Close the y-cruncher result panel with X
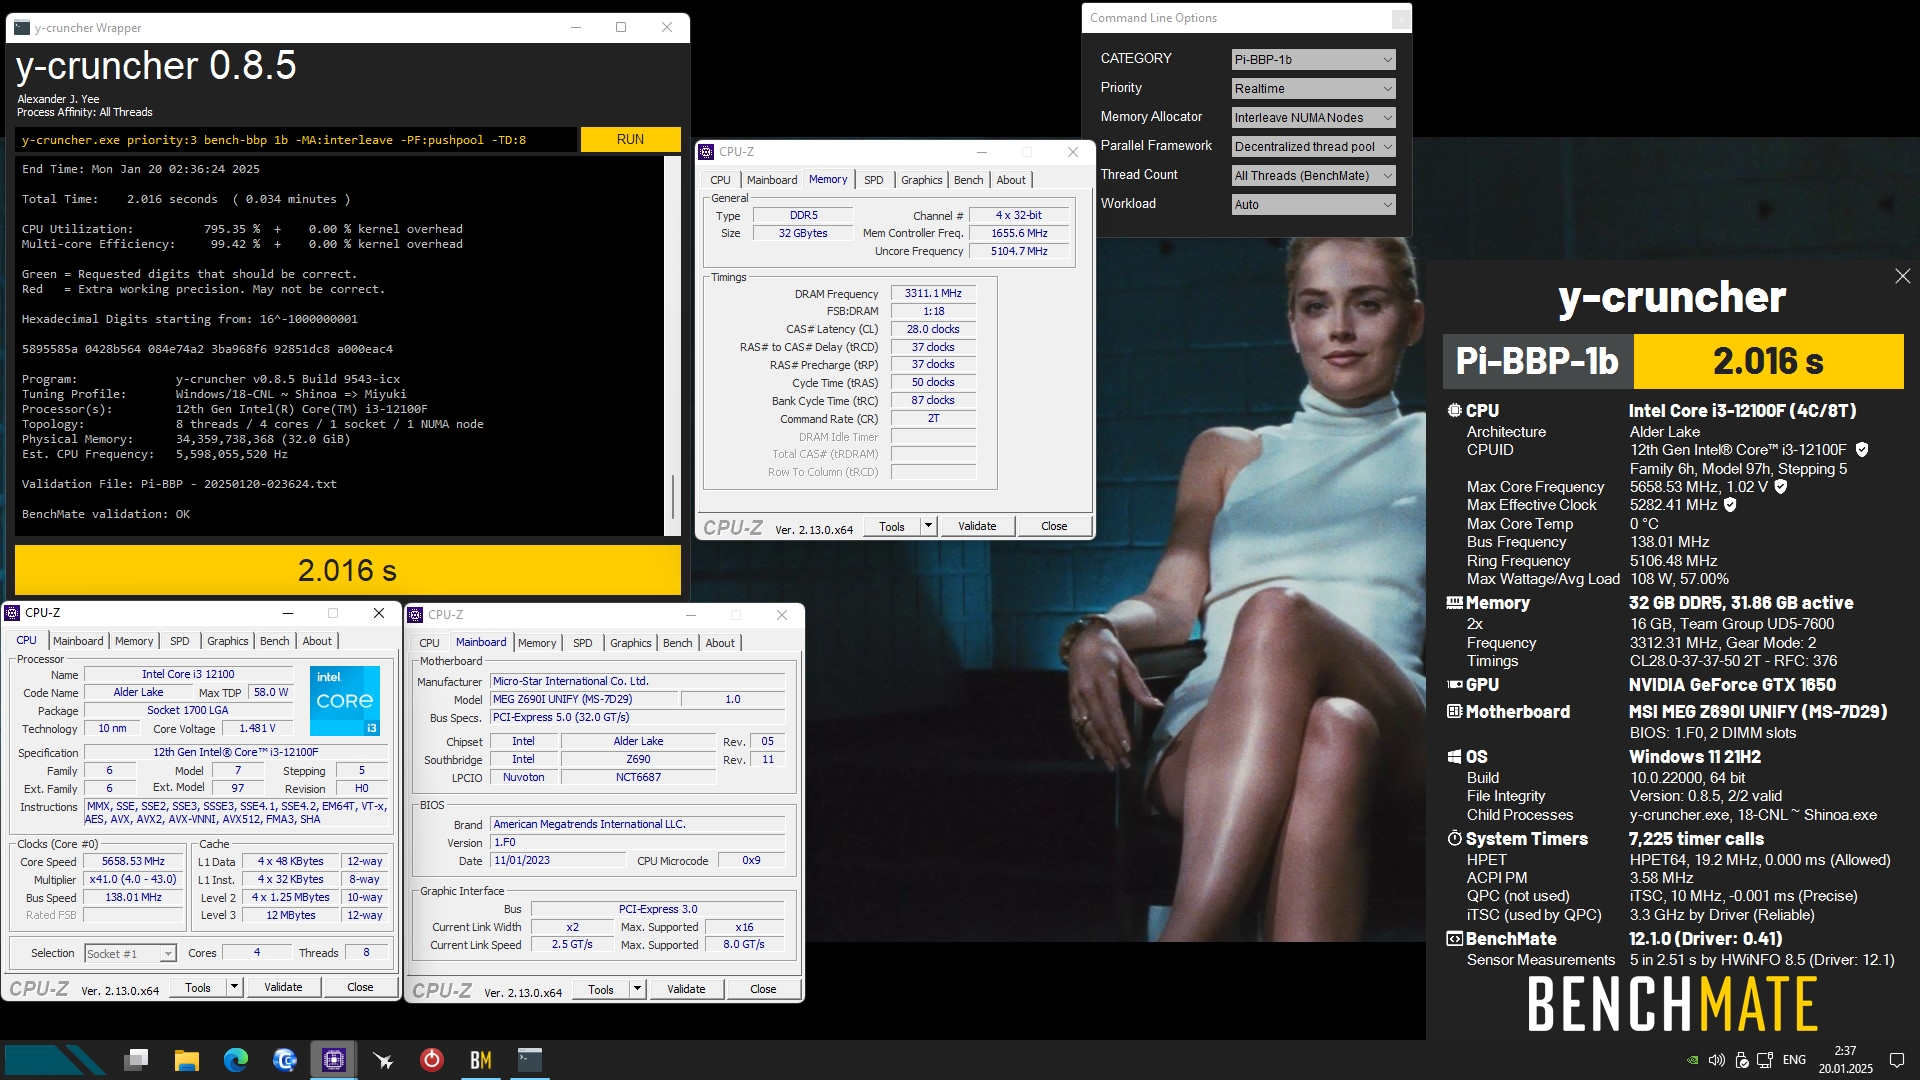 [1902, 276]
